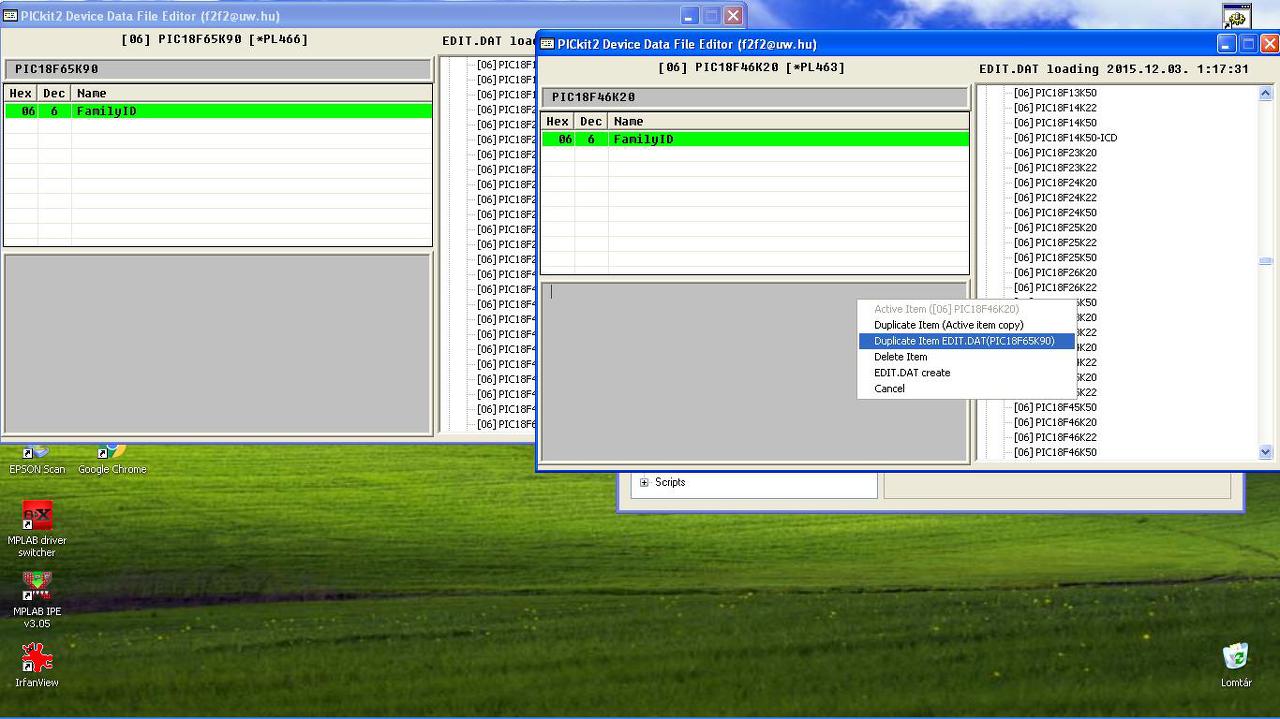1280x719 pixels.
Task: Click scroll-up arrow of the front device list
Action: [1265, 93]
